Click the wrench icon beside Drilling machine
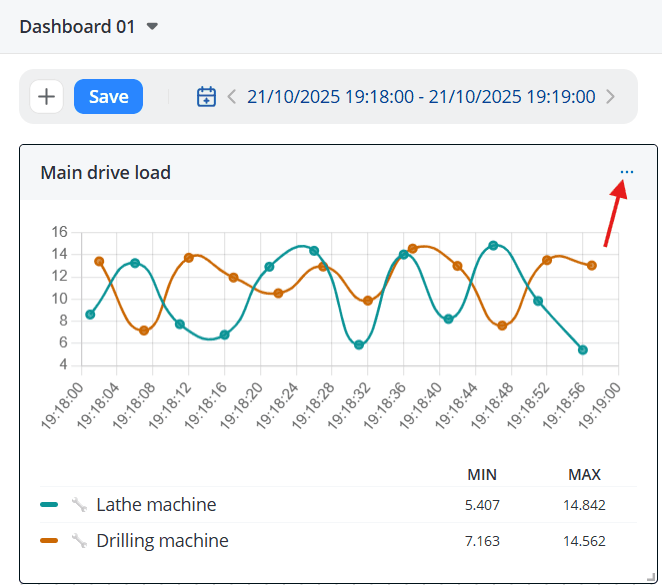This screenshot has height=588, width=662. (x=79, y=540)
